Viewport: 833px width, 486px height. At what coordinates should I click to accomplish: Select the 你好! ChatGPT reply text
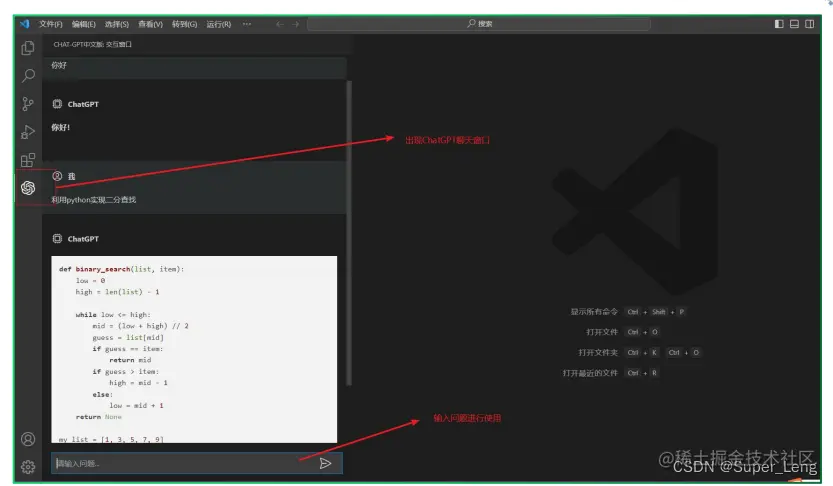[61, 127]
